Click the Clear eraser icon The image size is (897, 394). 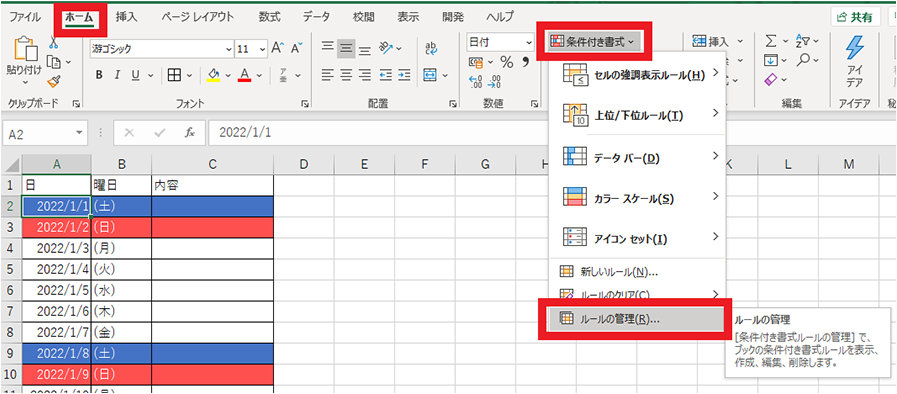(x=771, y=79)
